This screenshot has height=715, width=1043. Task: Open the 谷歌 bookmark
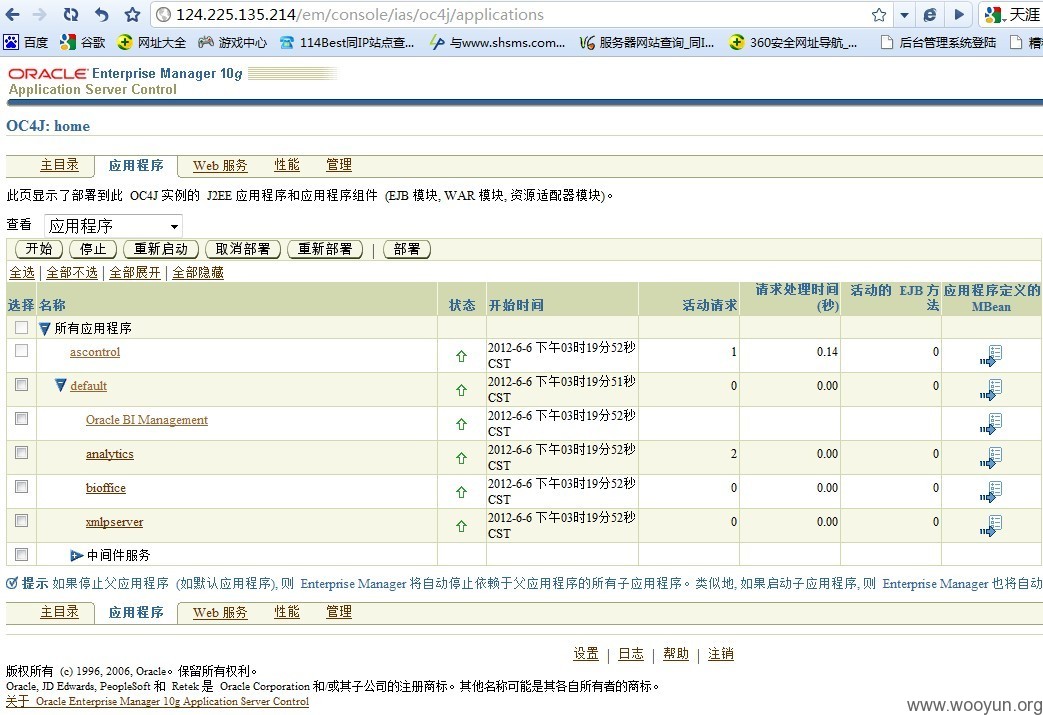click(82, 43)
